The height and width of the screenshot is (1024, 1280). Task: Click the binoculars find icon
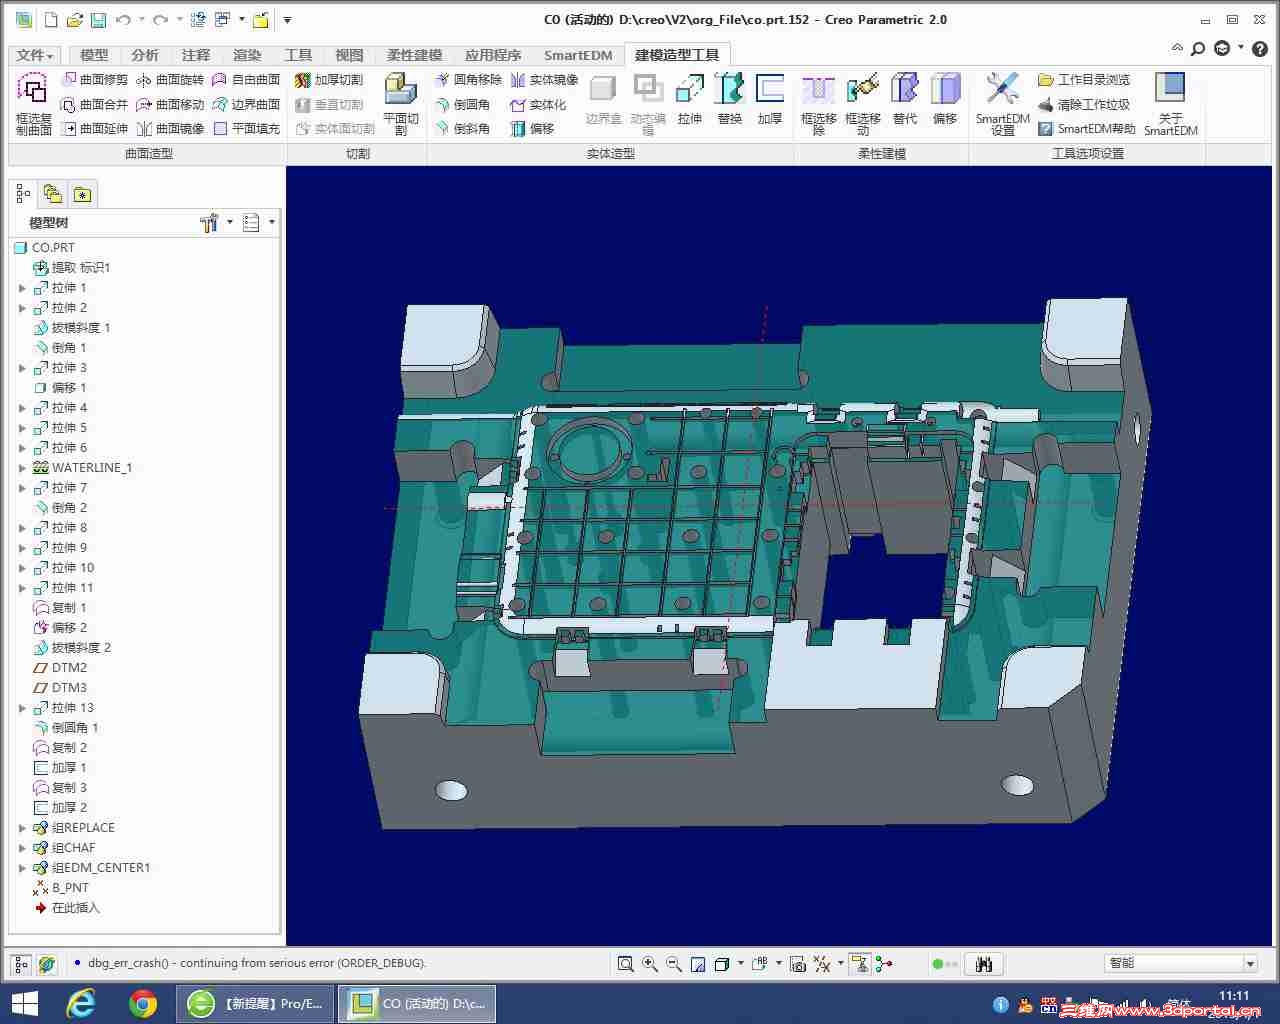[x=984, y=964]
